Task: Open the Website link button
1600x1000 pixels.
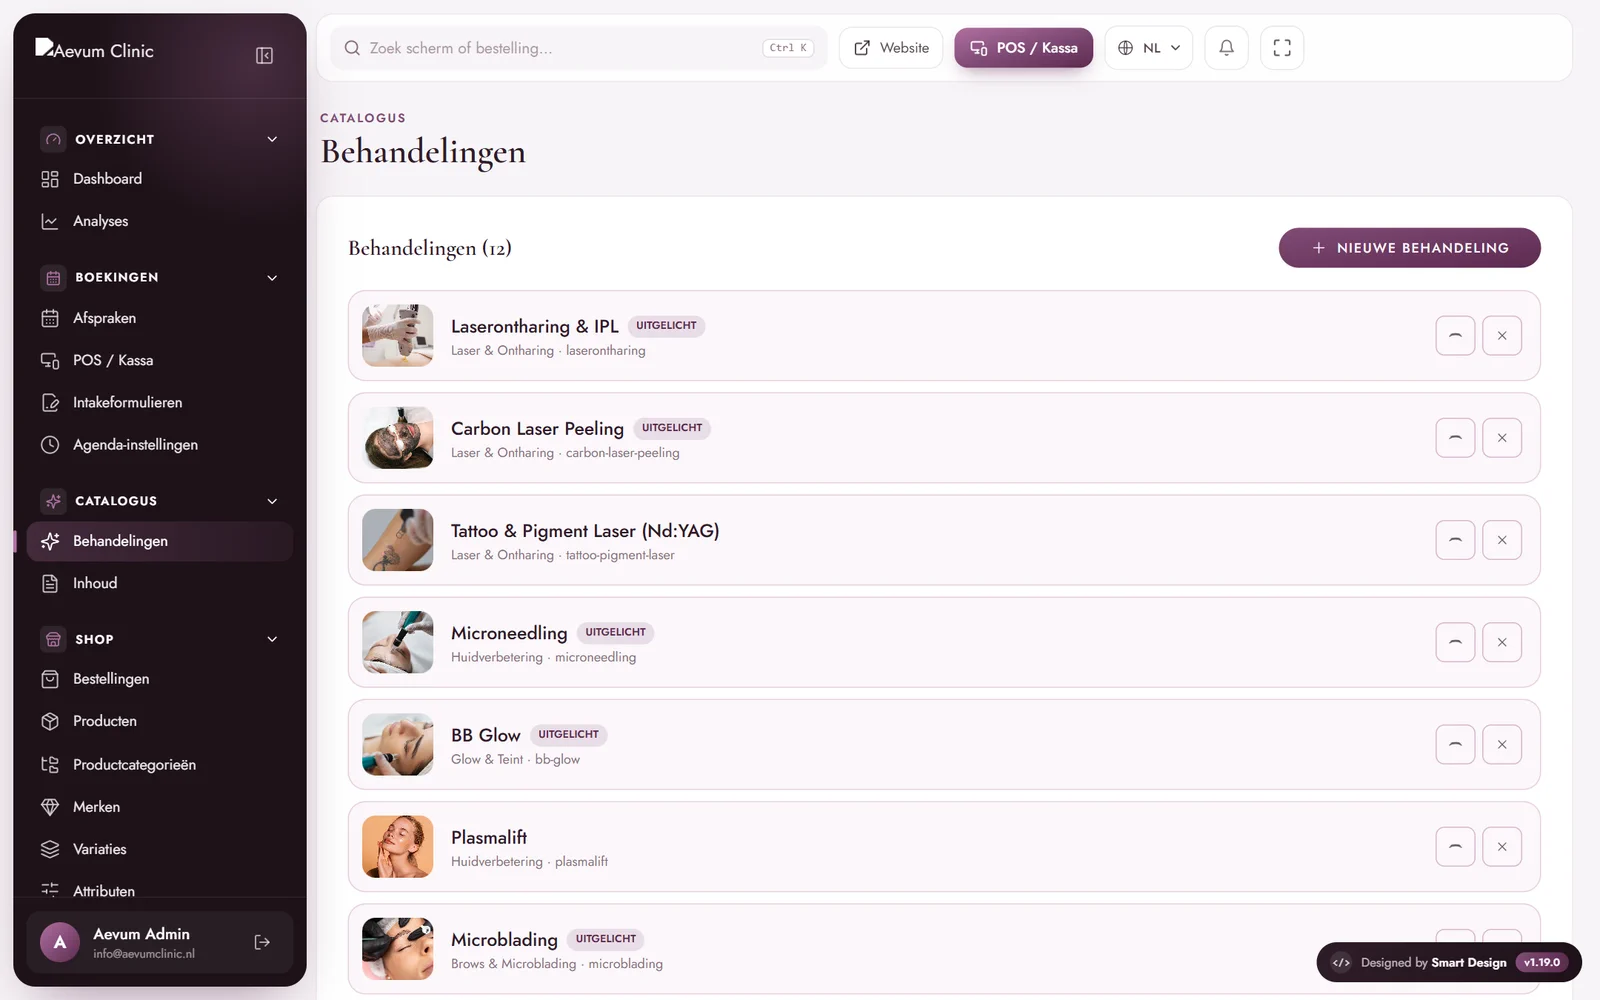Action: click(x=891, y=48)
